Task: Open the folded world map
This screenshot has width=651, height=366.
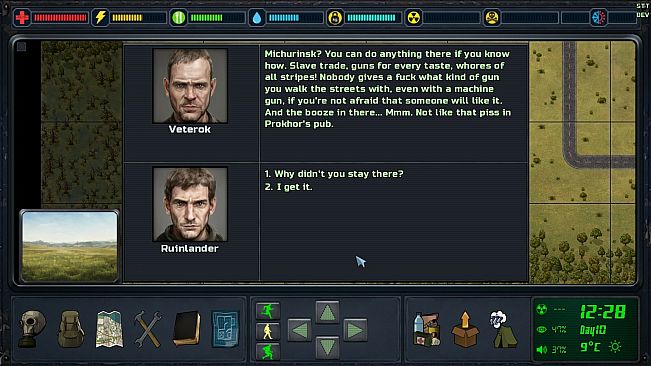Action: (x=110, y=329)
